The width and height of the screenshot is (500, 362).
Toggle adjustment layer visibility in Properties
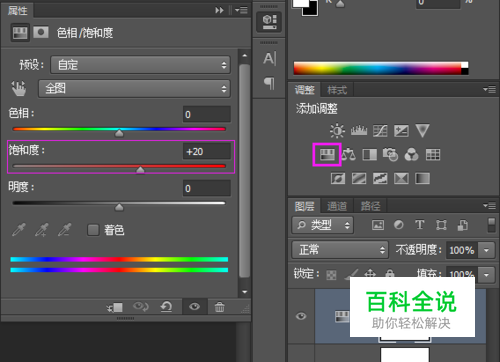(x=195, y=306)
